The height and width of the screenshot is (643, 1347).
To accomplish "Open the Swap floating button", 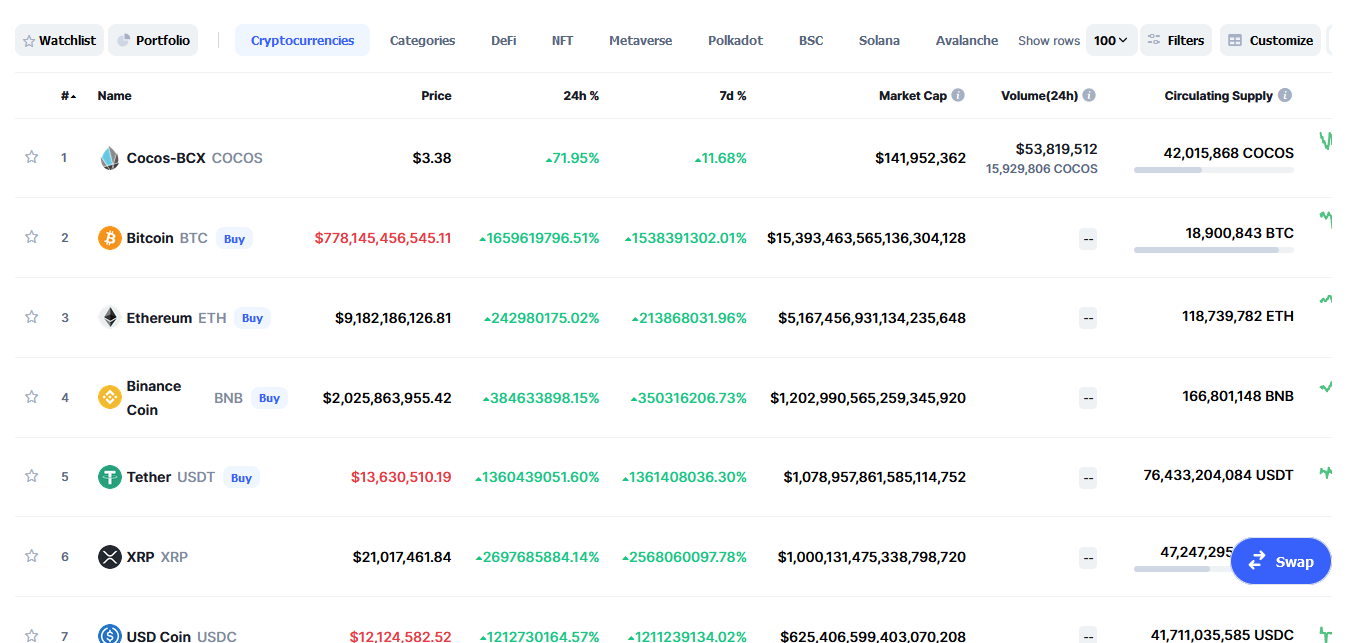I will (x=1281, y=561).
